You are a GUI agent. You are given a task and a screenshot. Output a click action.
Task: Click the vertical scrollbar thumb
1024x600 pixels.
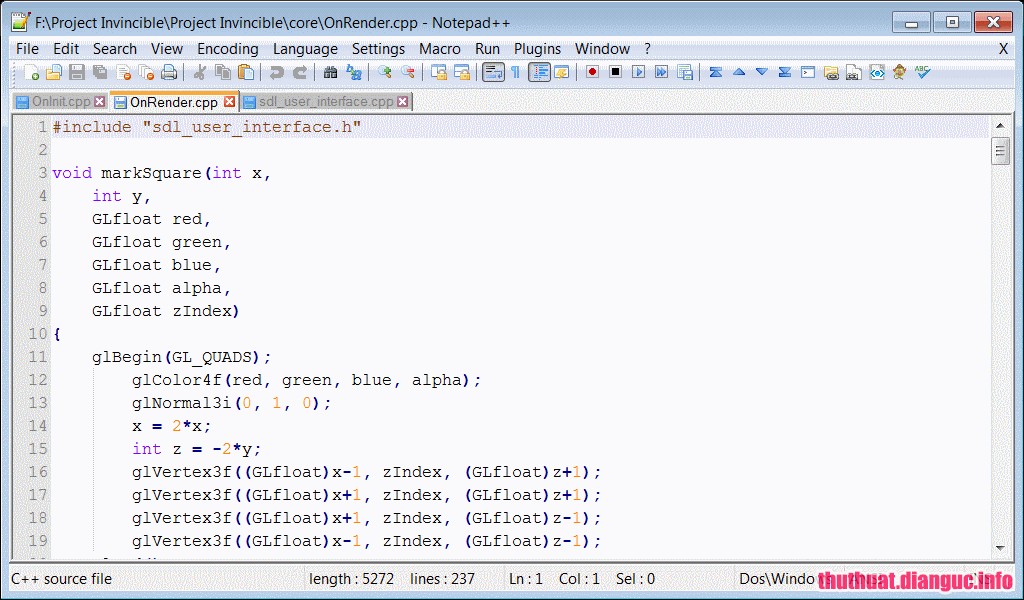(x=1000, y=151)
